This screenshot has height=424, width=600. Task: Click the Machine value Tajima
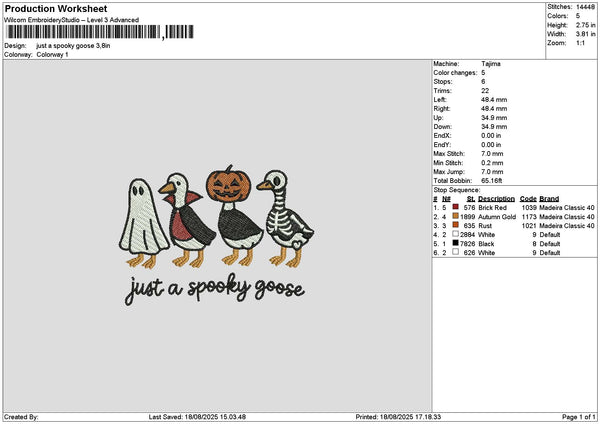pos(491,64)
